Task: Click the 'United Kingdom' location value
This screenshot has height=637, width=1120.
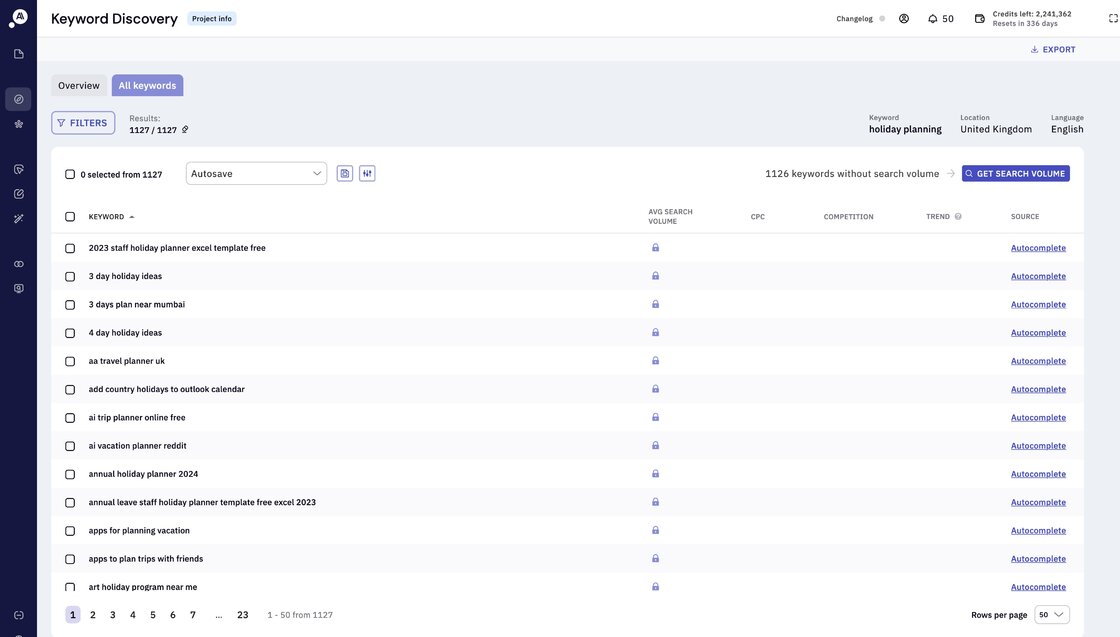Action: 996,129
